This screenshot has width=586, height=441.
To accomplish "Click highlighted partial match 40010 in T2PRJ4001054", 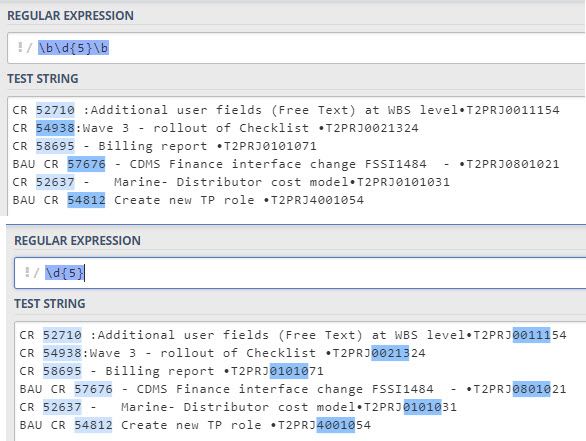I will click(336, 425).
